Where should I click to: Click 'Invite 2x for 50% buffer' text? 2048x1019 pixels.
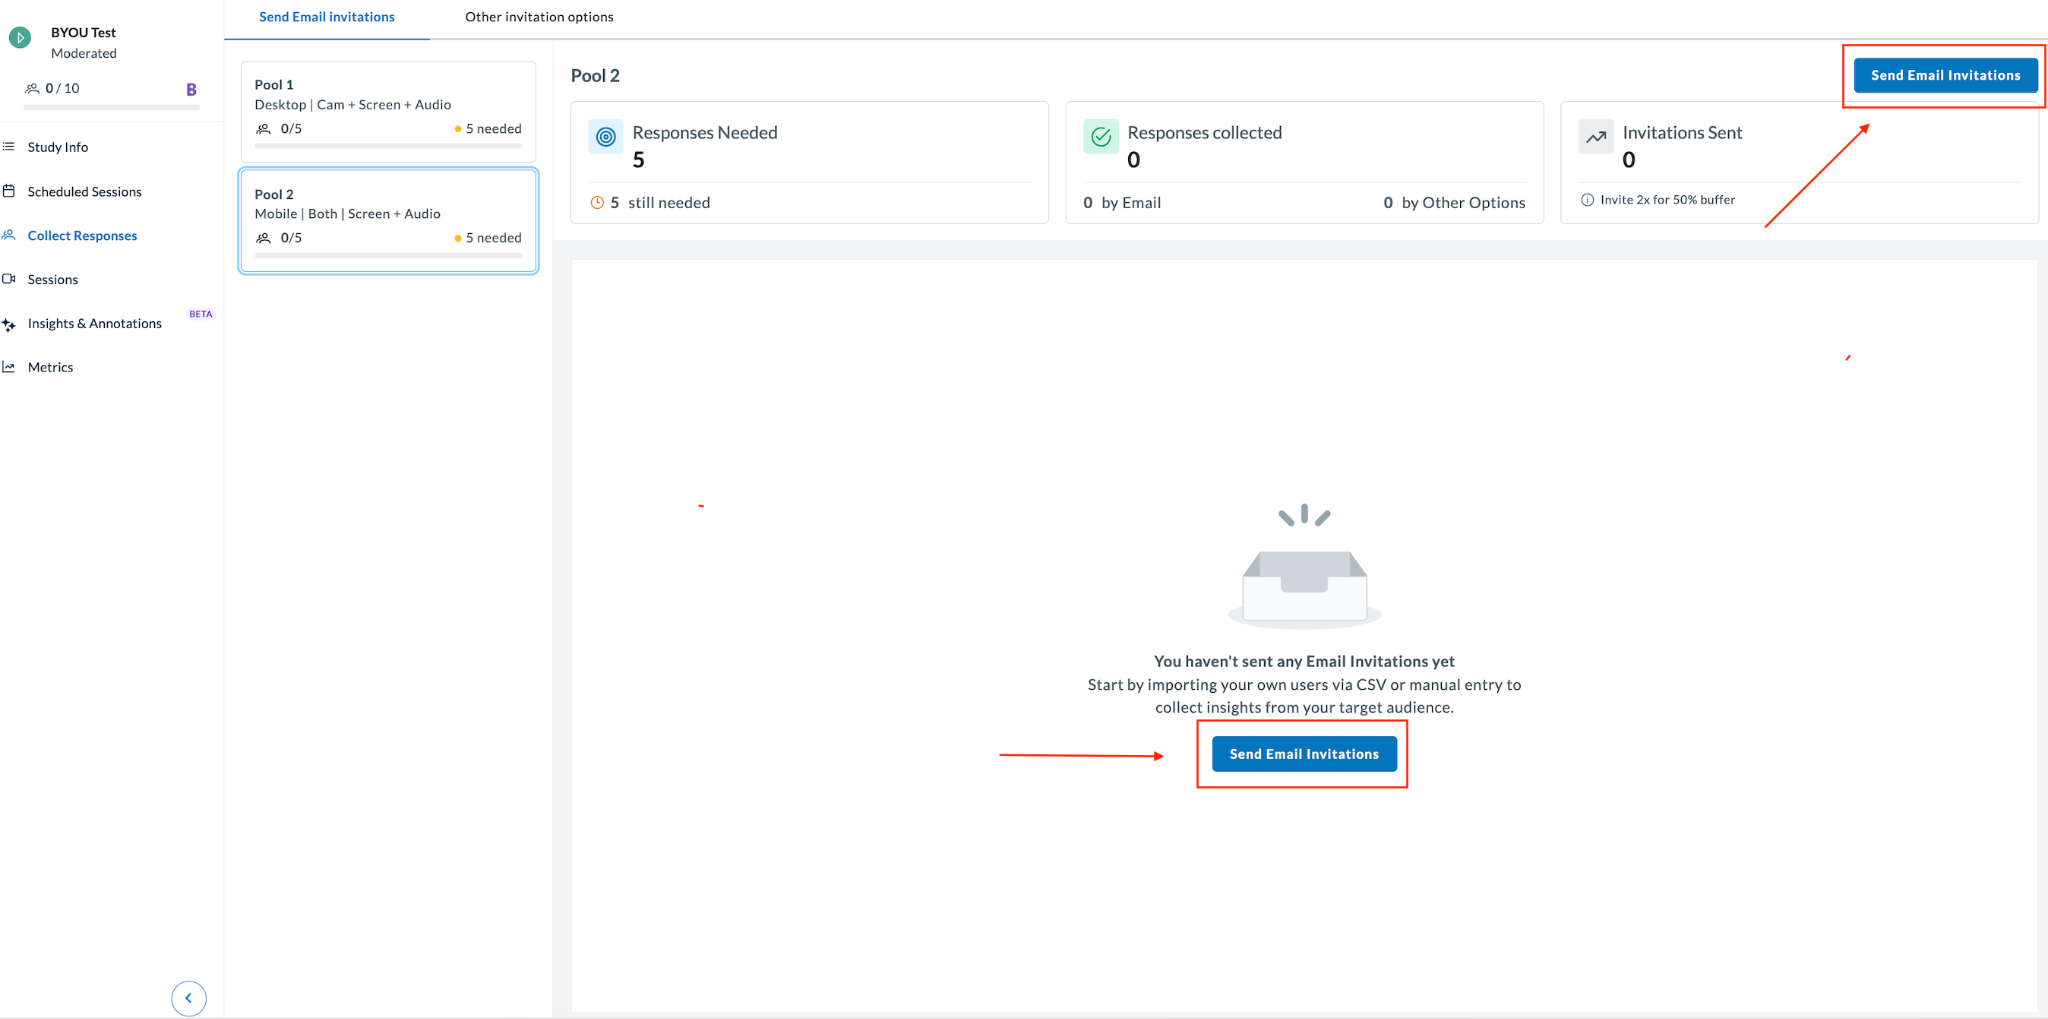pyautogui.click(x=1668, y=200)
